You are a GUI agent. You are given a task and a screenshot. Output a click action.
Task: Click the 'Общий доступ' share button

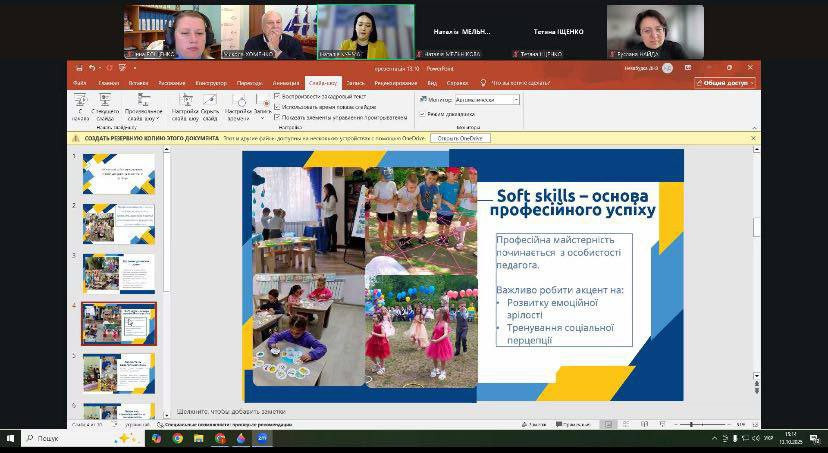(x=724, y=83)
